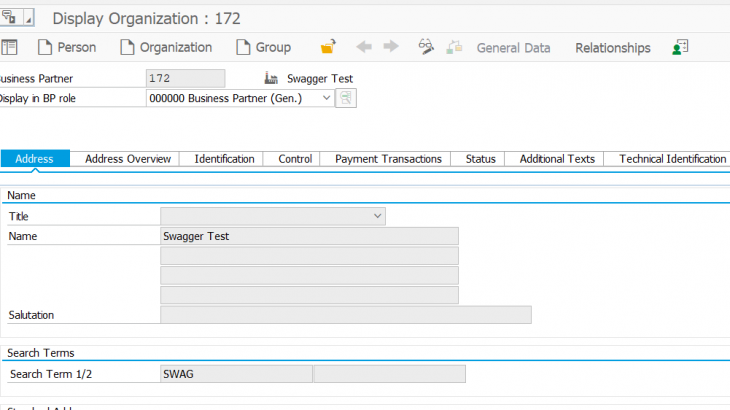Go to next partner with forward arrow
Image resolution: width=730 pixels, height=410 pixels.
(x=391, y=47)
